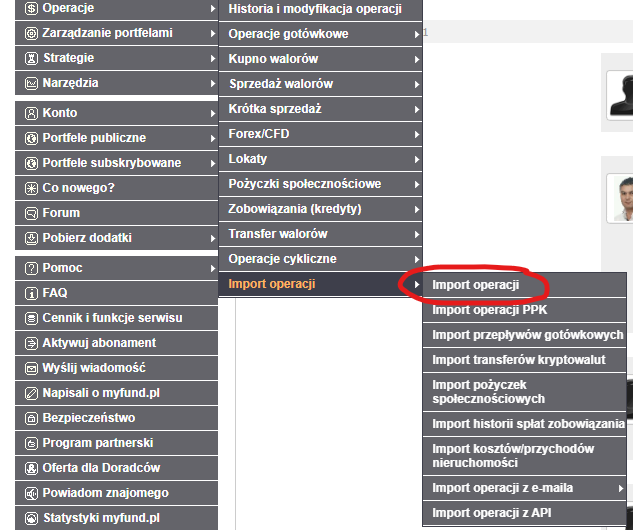Open Cennik i funkcje serwisu
Screen dimensions: 633x530
112,319
